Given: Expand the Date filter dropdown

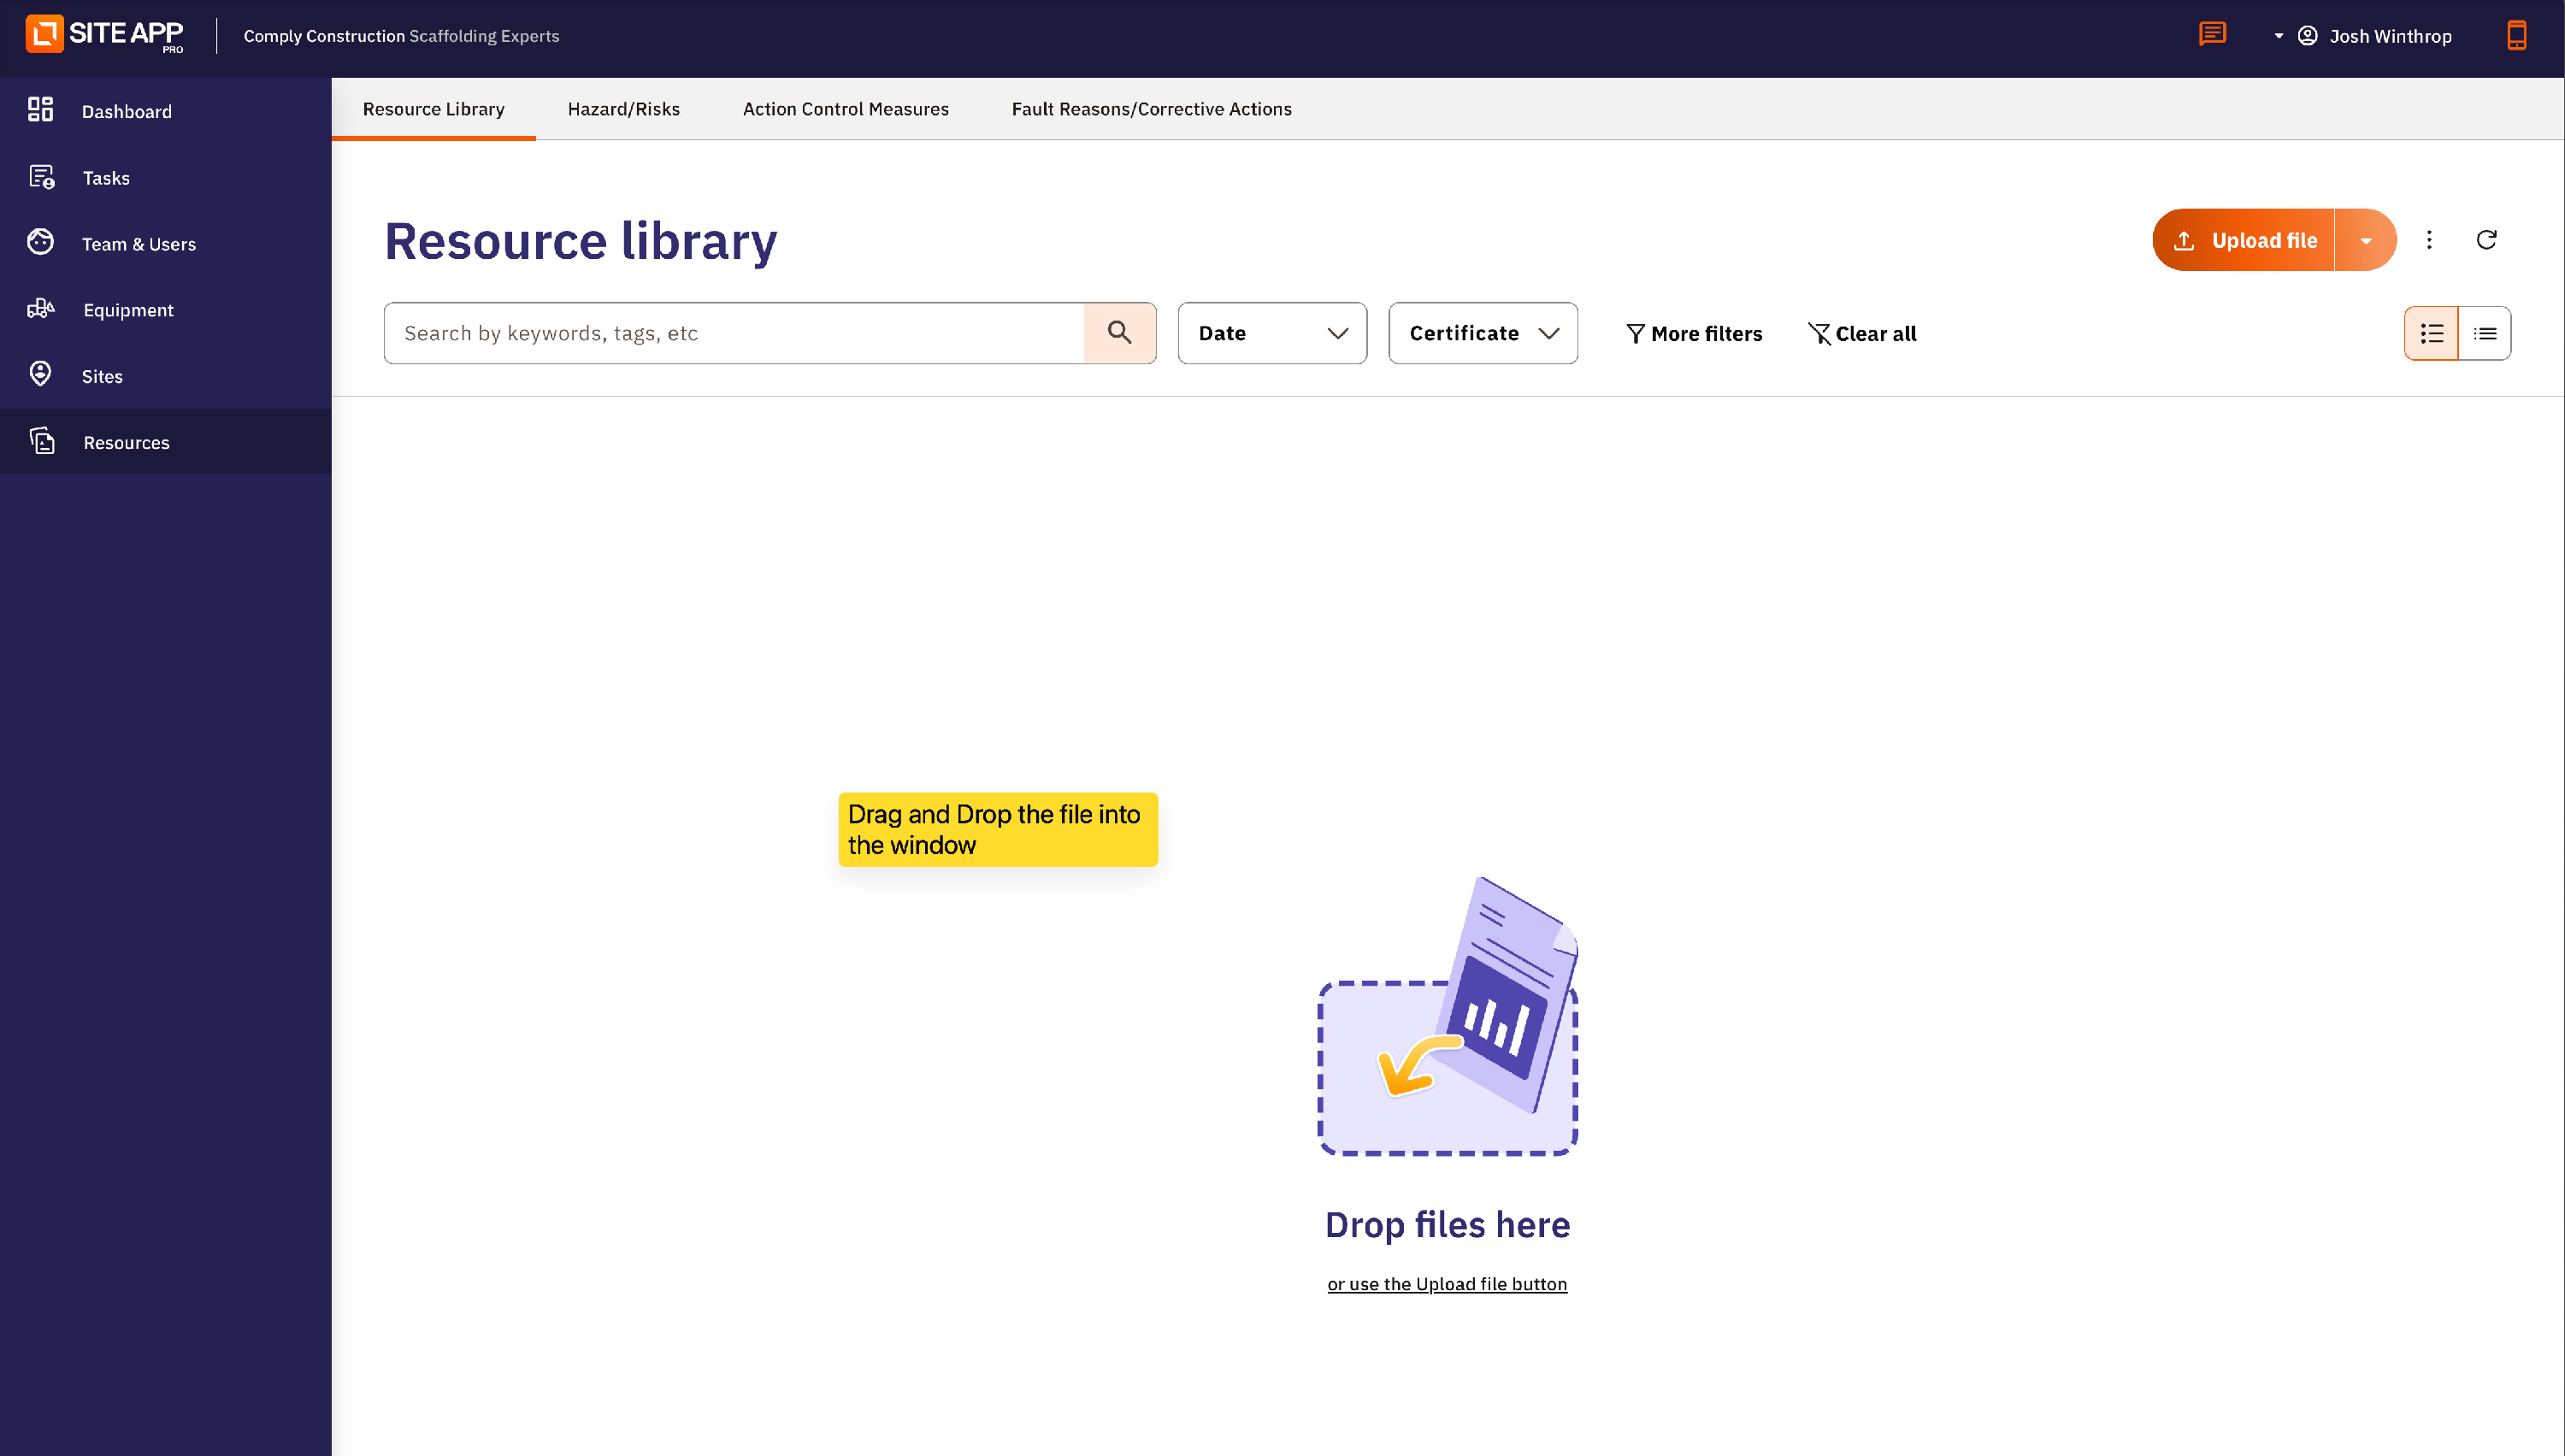Looking at the screenshot, I should 1271,333.
